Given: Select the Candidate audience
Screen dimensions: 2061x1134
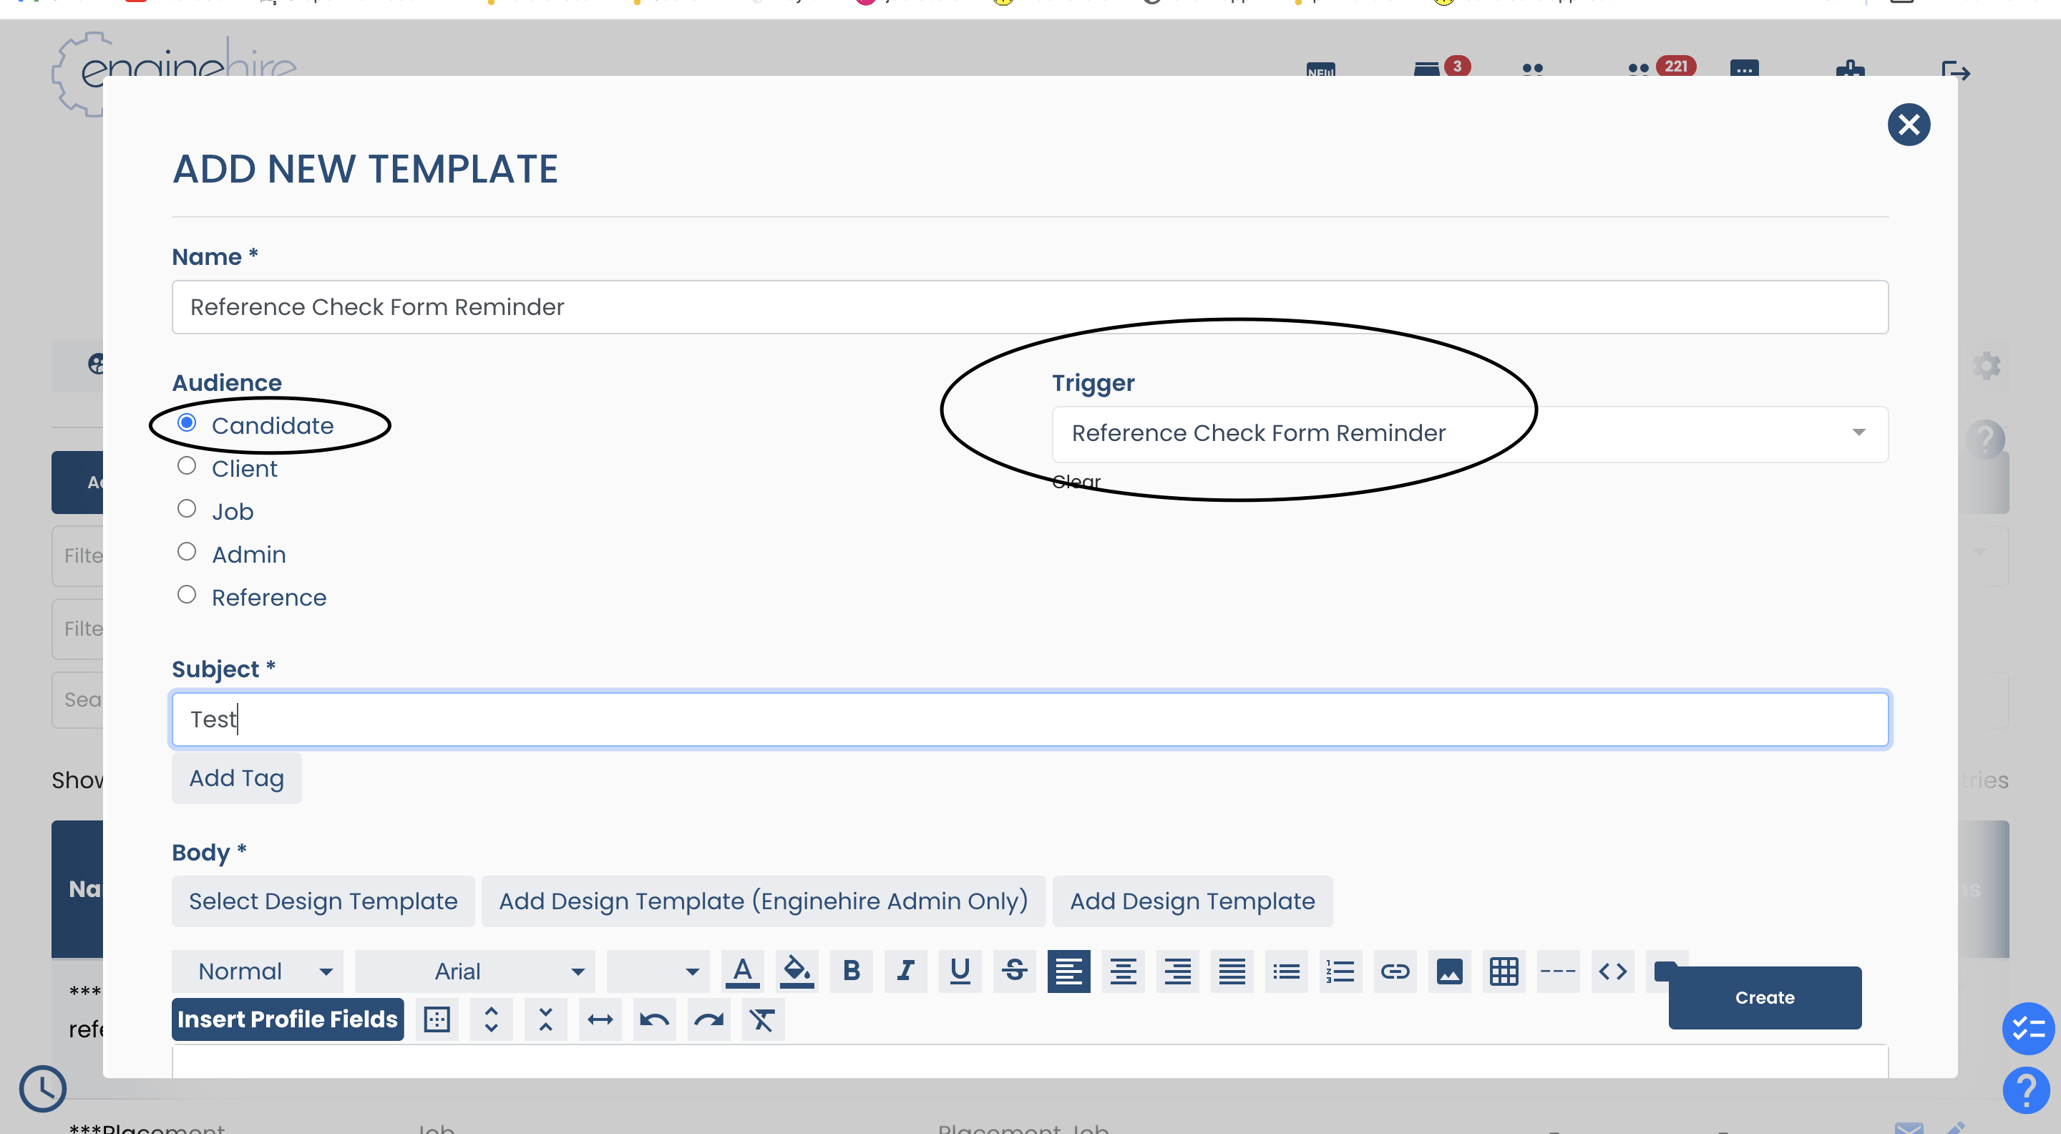Looking at the screenshot, I should [186, 422].
